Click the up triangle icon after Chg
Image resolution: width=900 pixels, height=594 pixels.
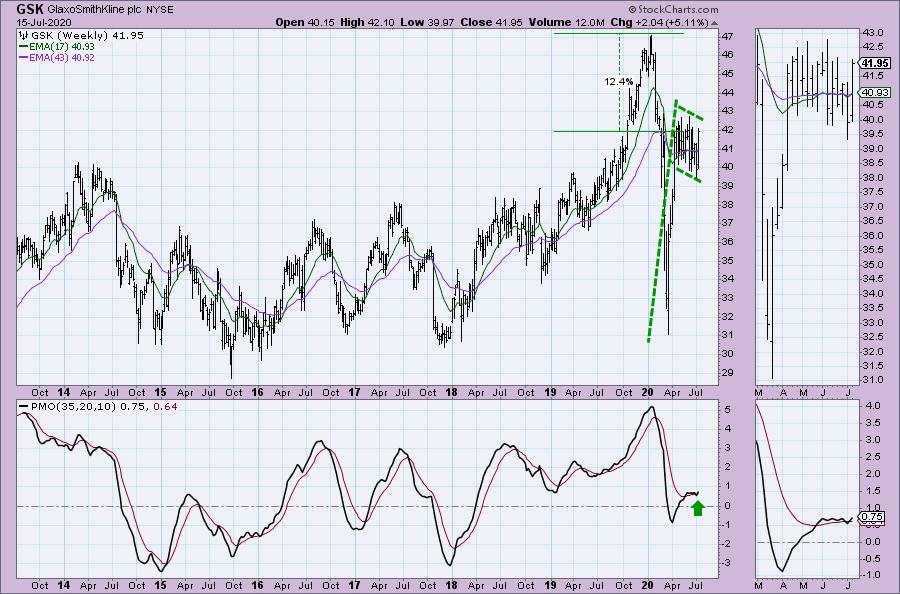click(714, 24)
